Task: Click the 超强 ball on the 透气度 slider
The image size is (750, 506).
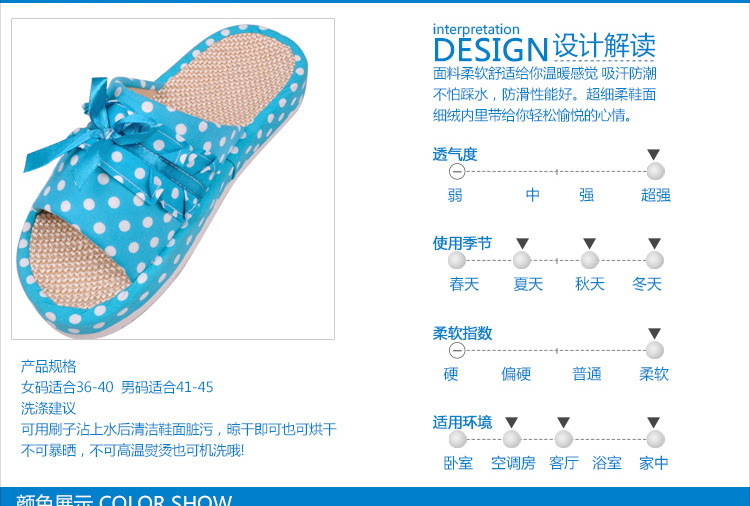Action: tap(655, 171)
